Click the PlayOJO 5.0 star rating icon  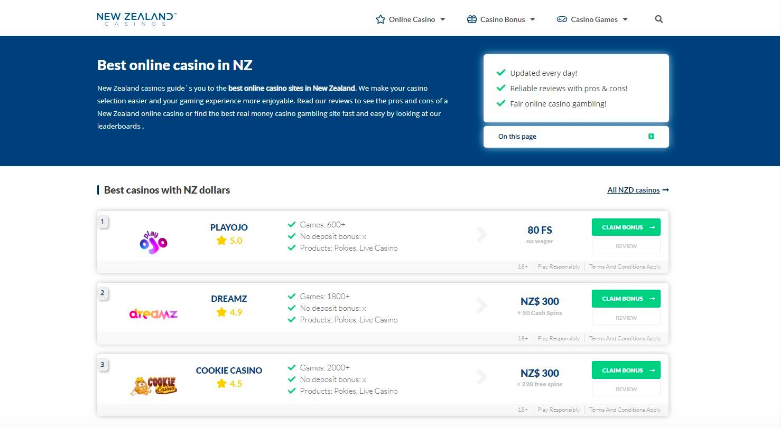pos(222,241)
